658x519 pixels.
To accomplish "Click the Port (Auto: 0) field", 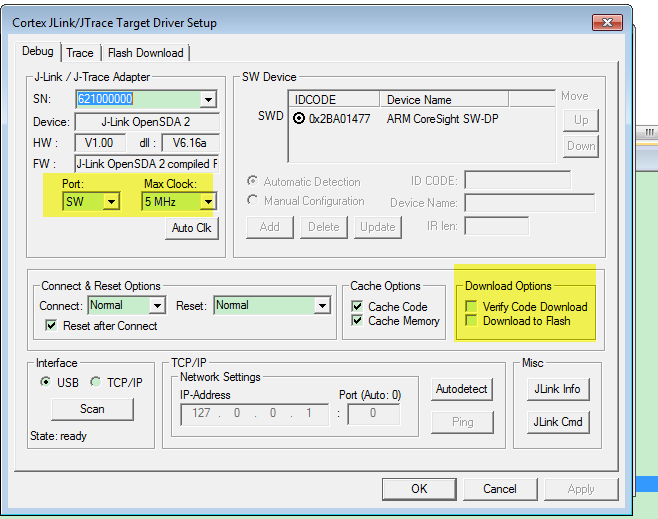I will [373, 414].
